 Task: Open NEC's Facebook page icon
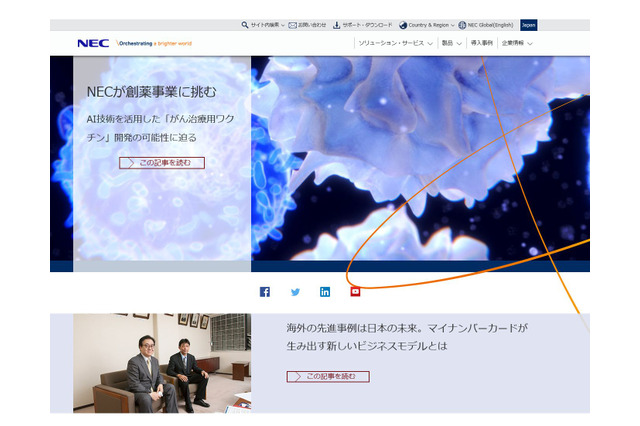(x=265, y=292)
